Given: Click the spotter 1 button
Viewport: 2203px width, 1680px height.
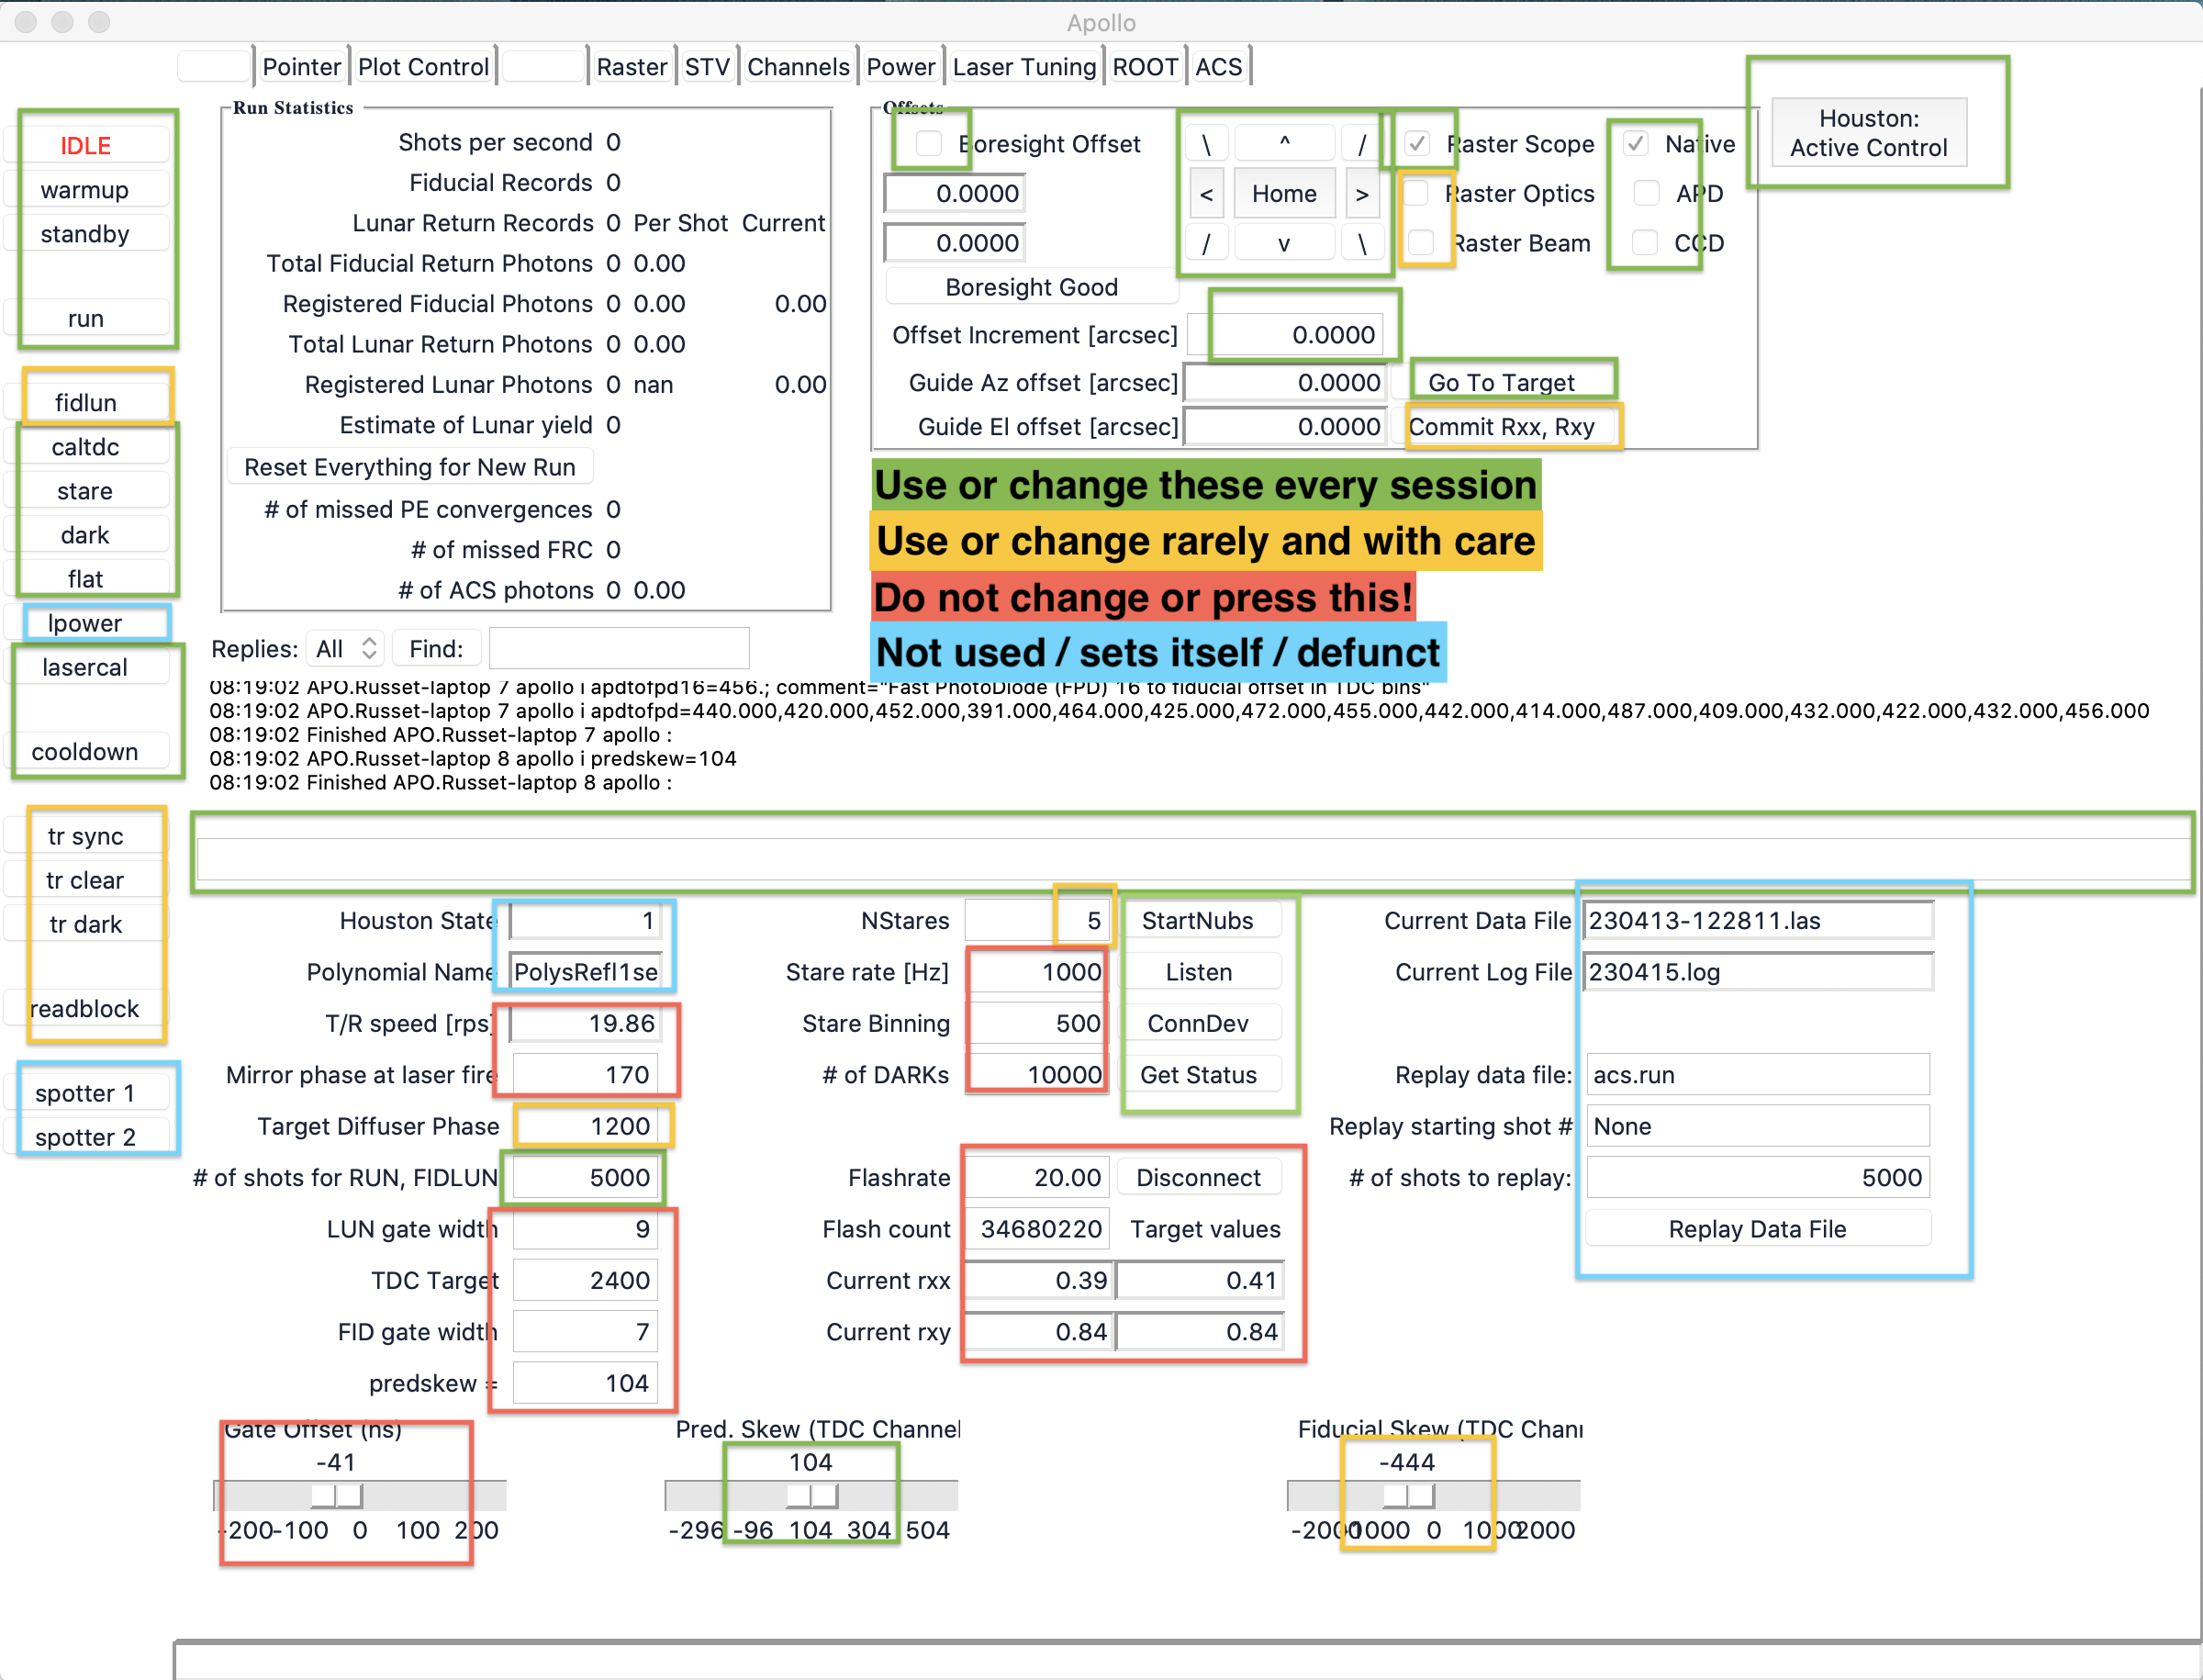Looking at the screenshot, I should pos(86,1093).
